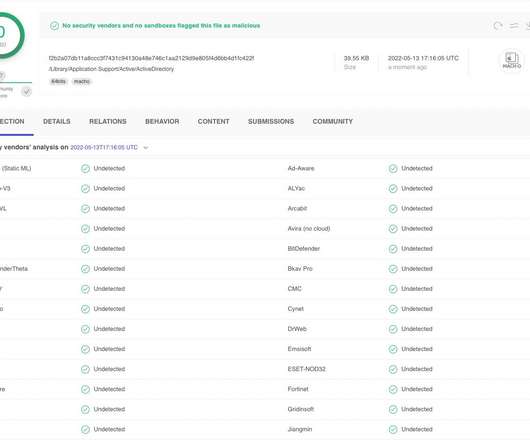Click the Undetected text beside Fortinet
This screenshot has width=530, height=442.
pyautogui.click(x=417, y=389)
